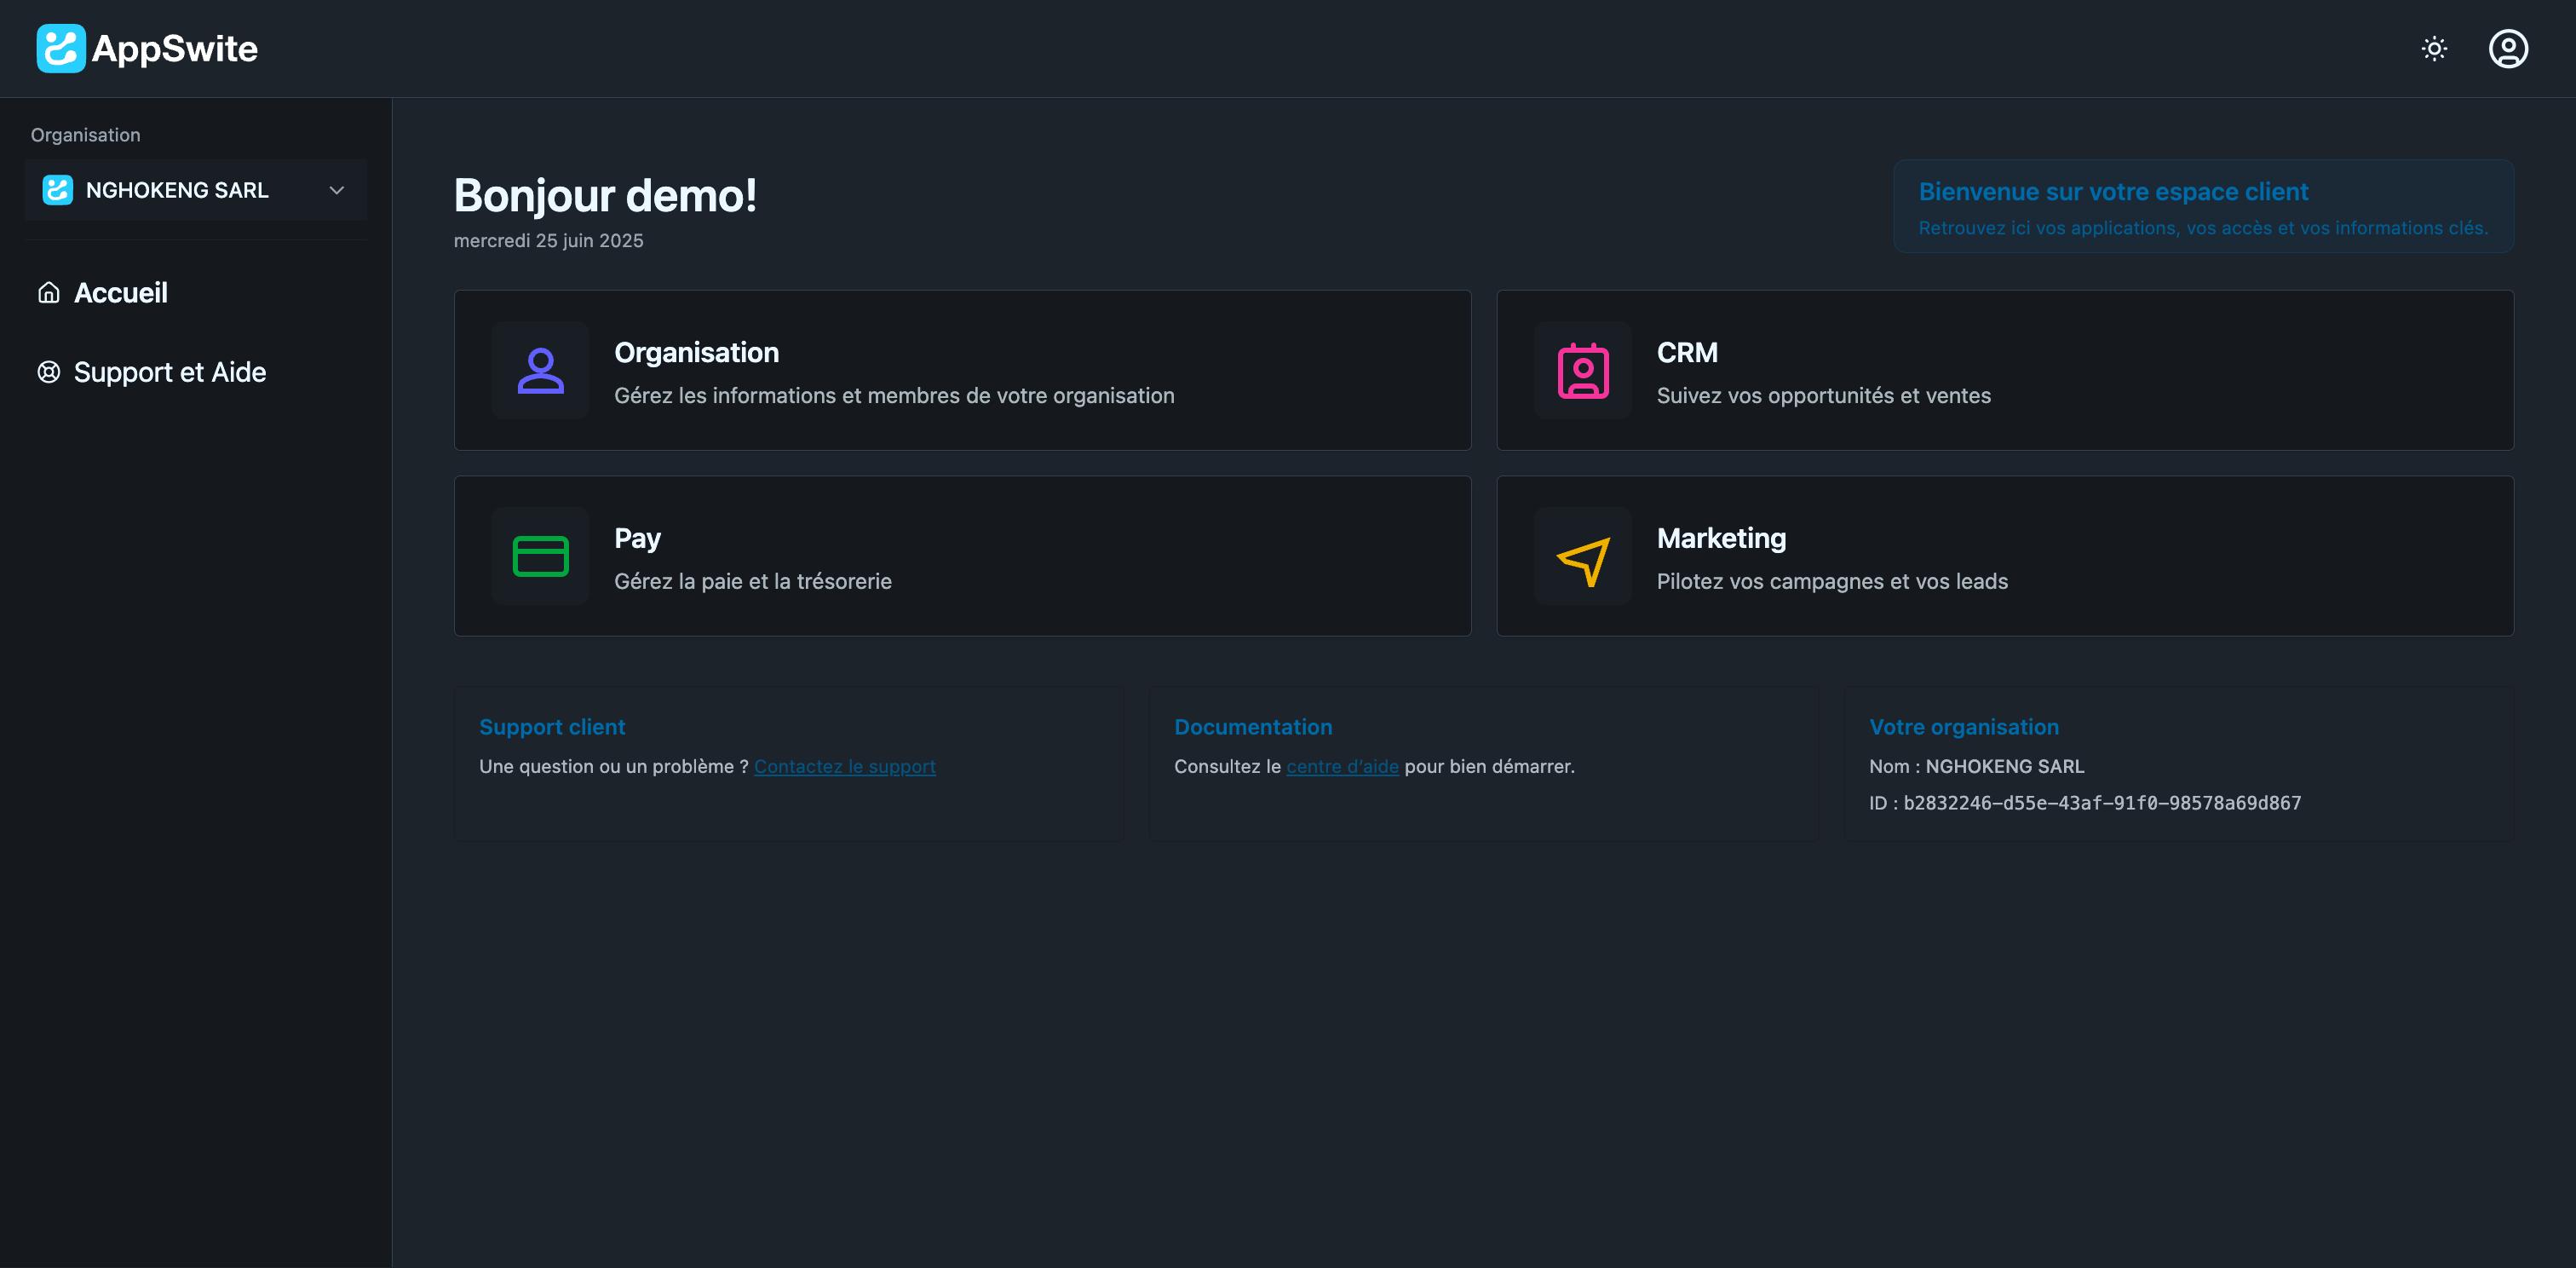2576x1268 pixels.
Task: Open the Pay card
Action: click(962, 556)
